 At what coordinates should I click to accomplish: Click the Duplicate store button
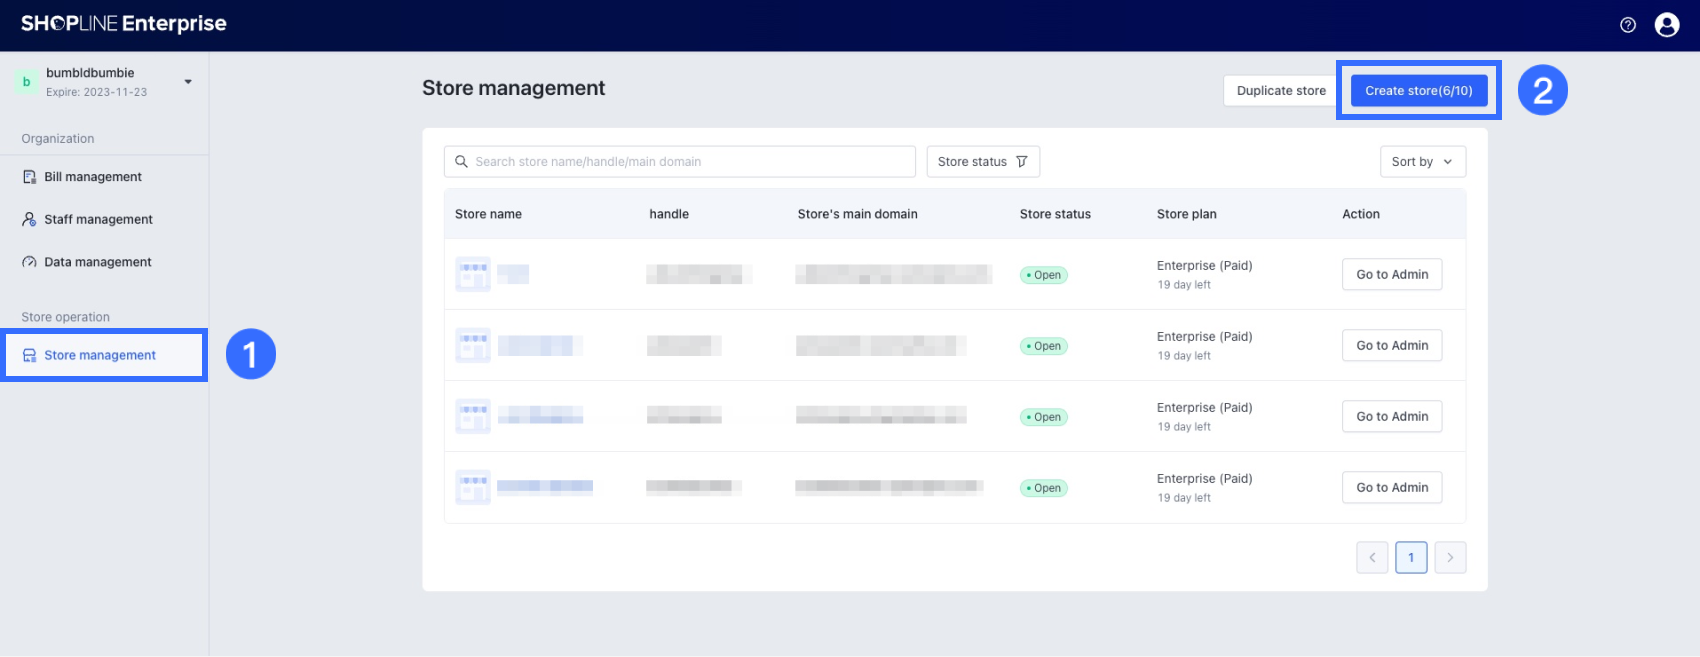1281,91
